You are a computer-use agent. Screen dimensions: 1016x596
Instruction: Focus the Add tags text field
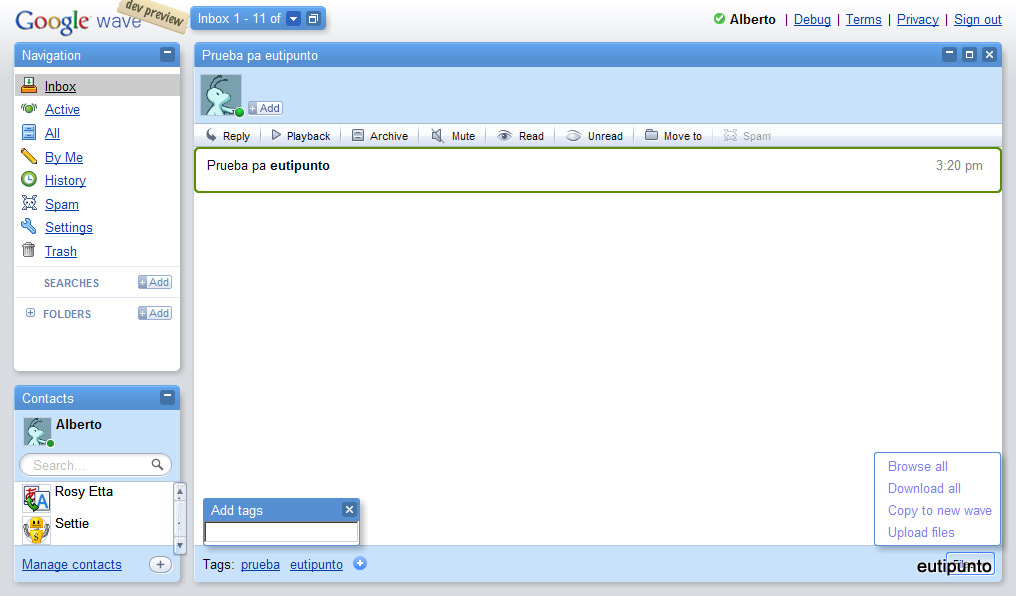pos(281,532)
